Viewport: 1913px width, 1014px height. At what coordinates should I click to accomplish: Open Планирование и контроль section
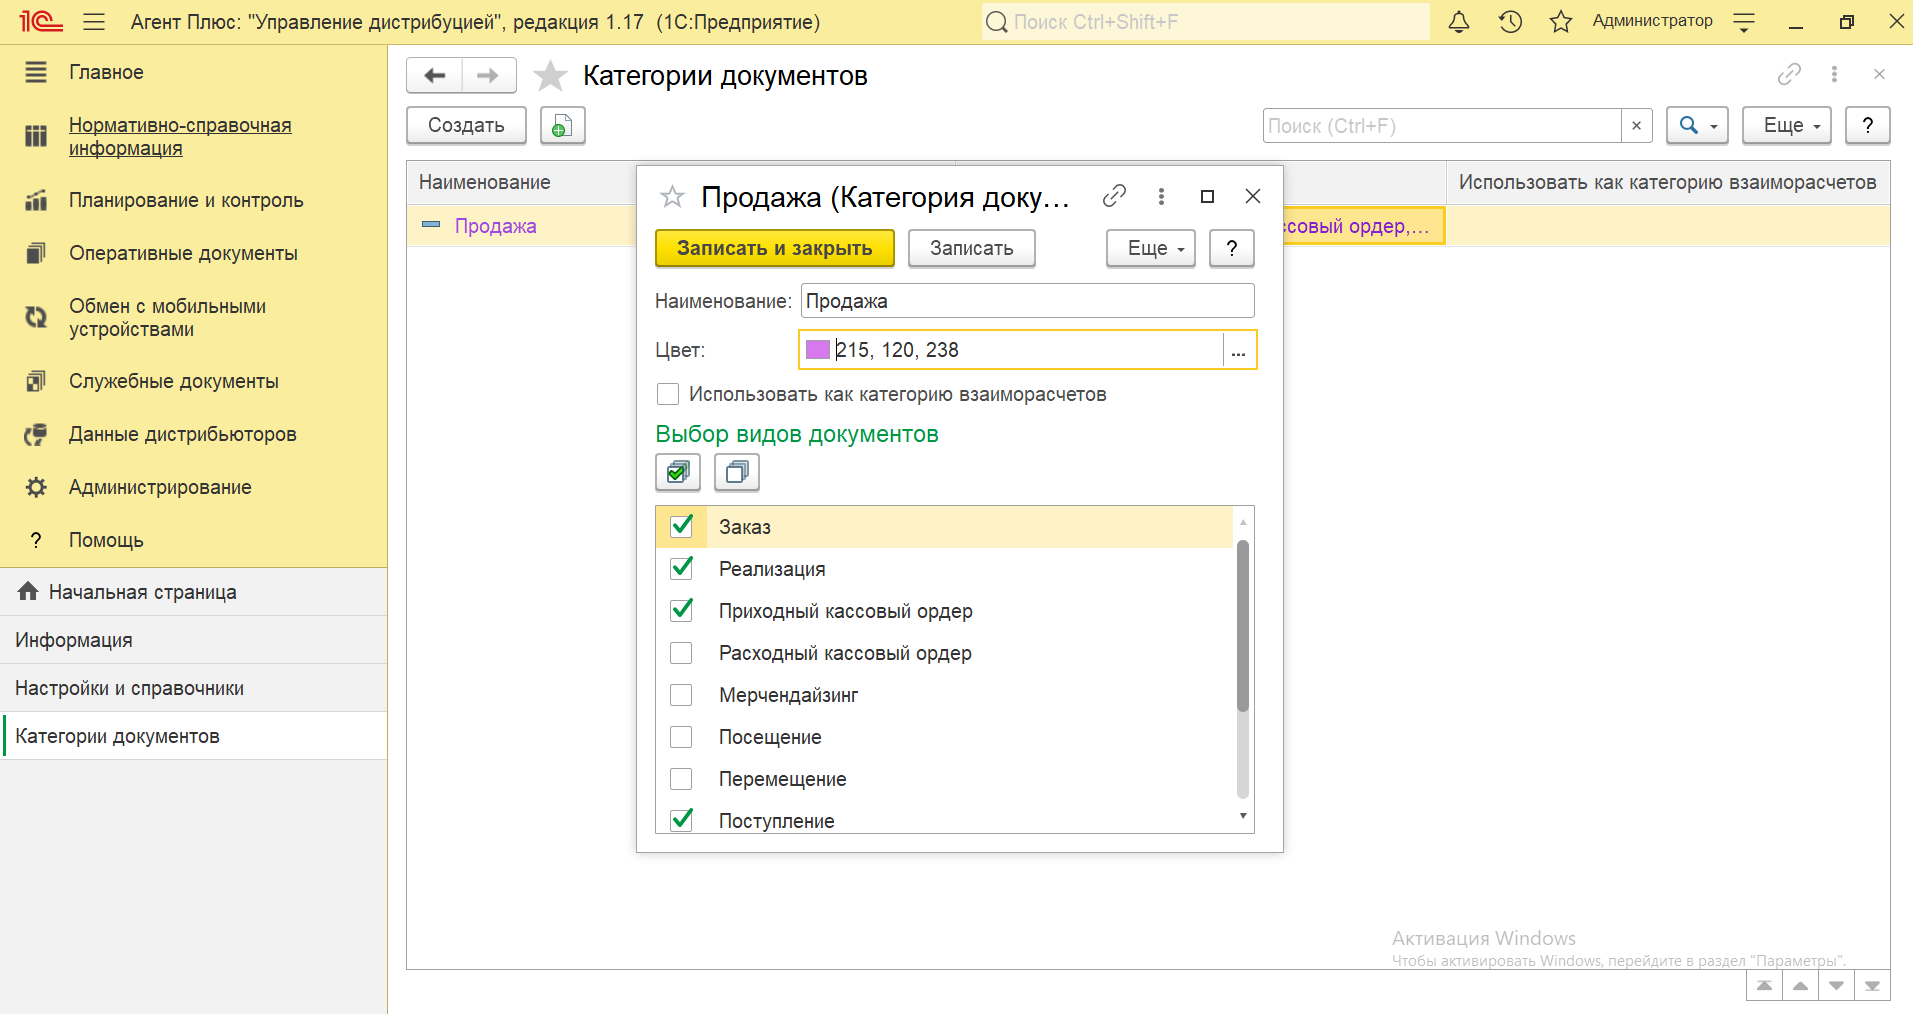[186, 200]
